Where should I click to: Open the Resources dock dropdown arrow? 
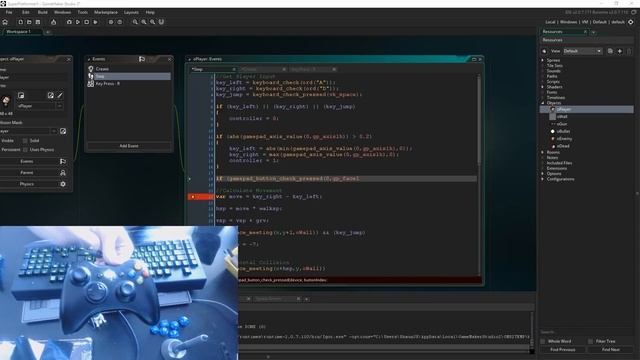(593, 32)
